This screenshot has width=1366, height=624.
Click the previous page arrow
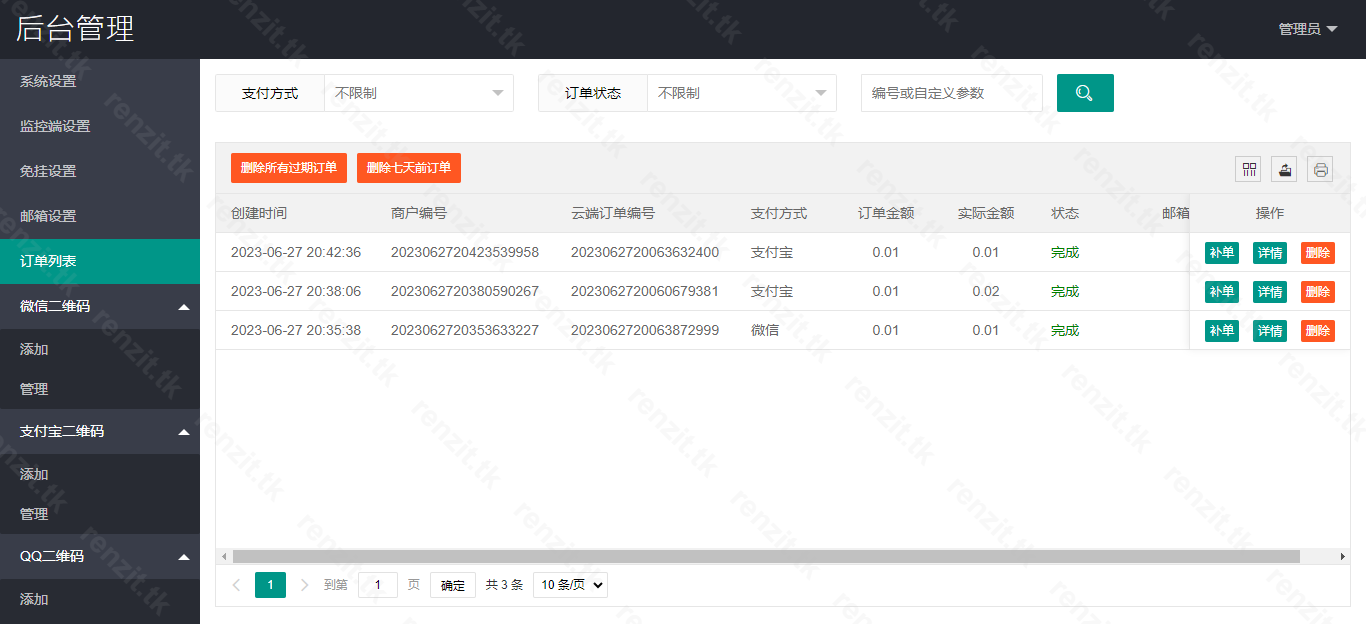point(236,585)
